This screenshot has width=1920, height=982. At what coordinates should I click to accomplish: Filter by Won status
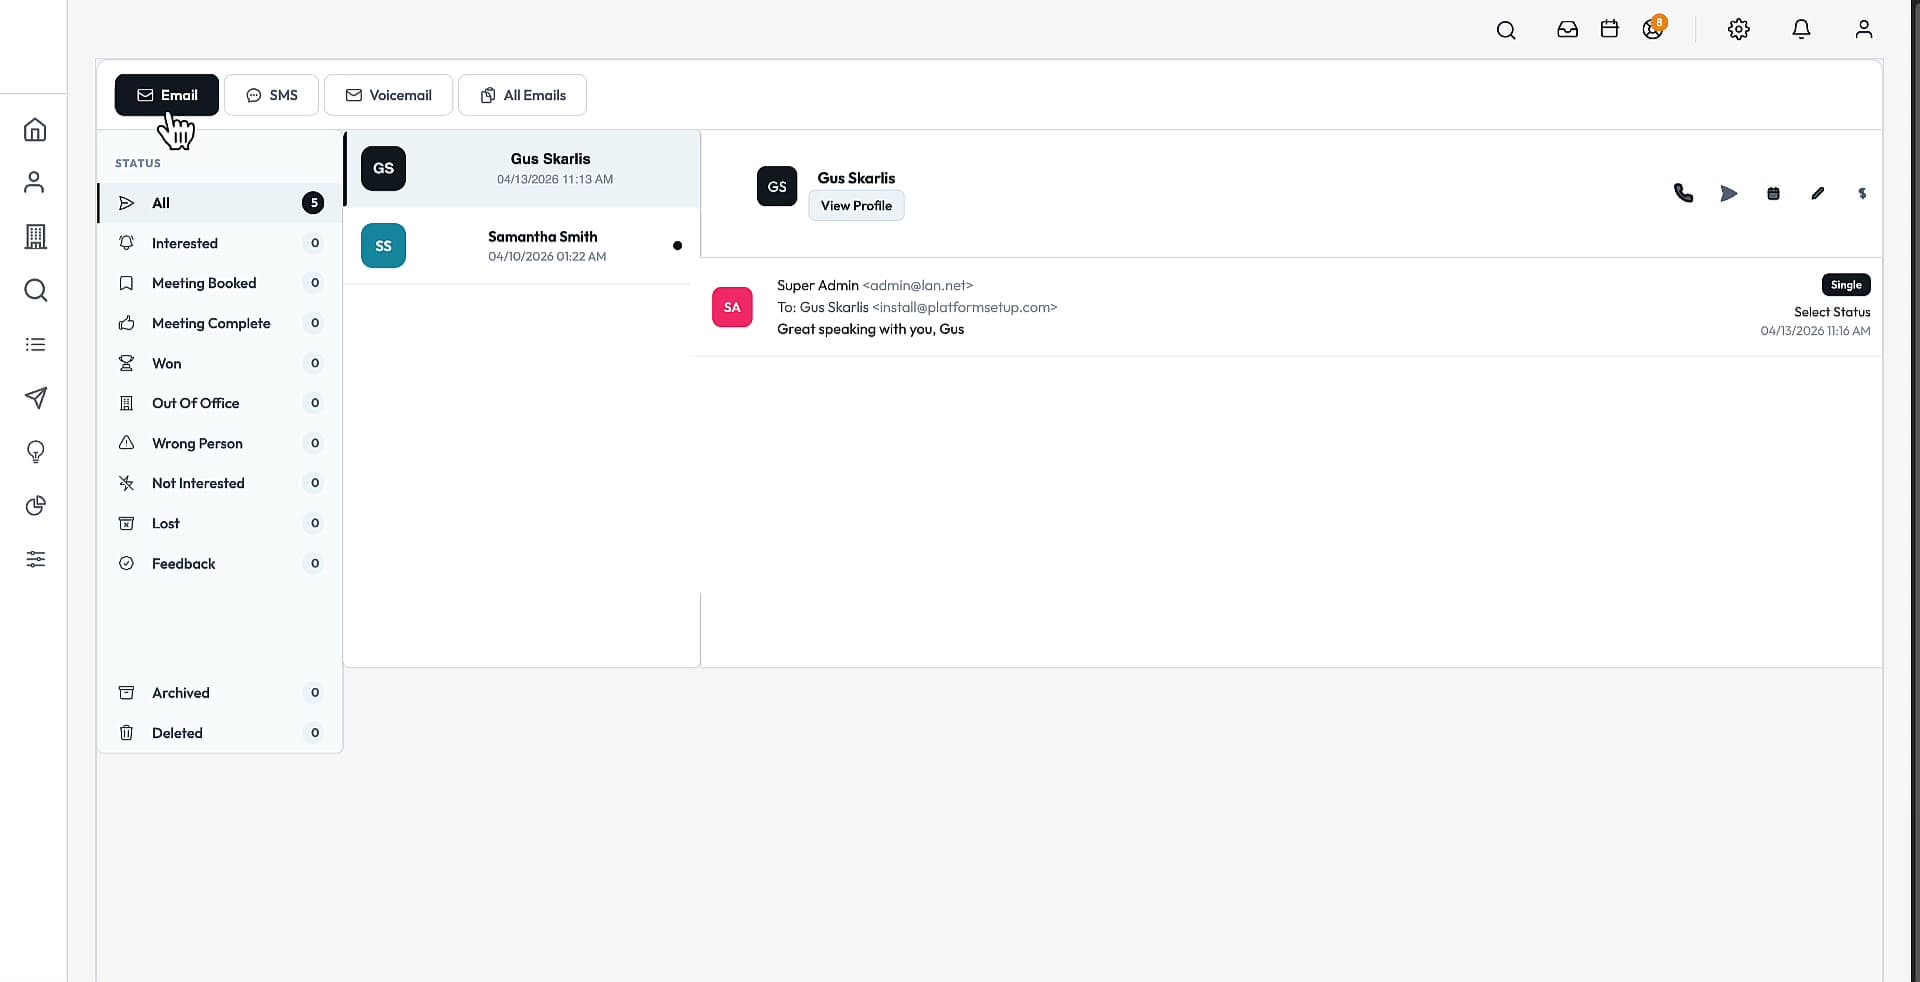220,363
